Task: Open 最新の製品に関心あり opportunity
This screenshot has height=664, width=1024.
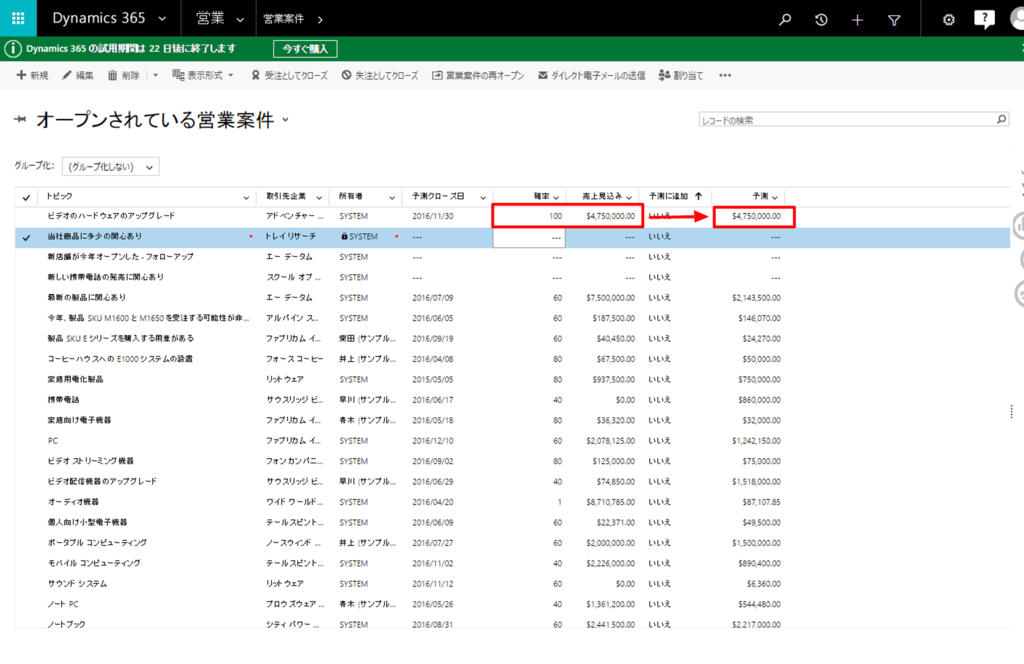Action: (x=86, y=297)
